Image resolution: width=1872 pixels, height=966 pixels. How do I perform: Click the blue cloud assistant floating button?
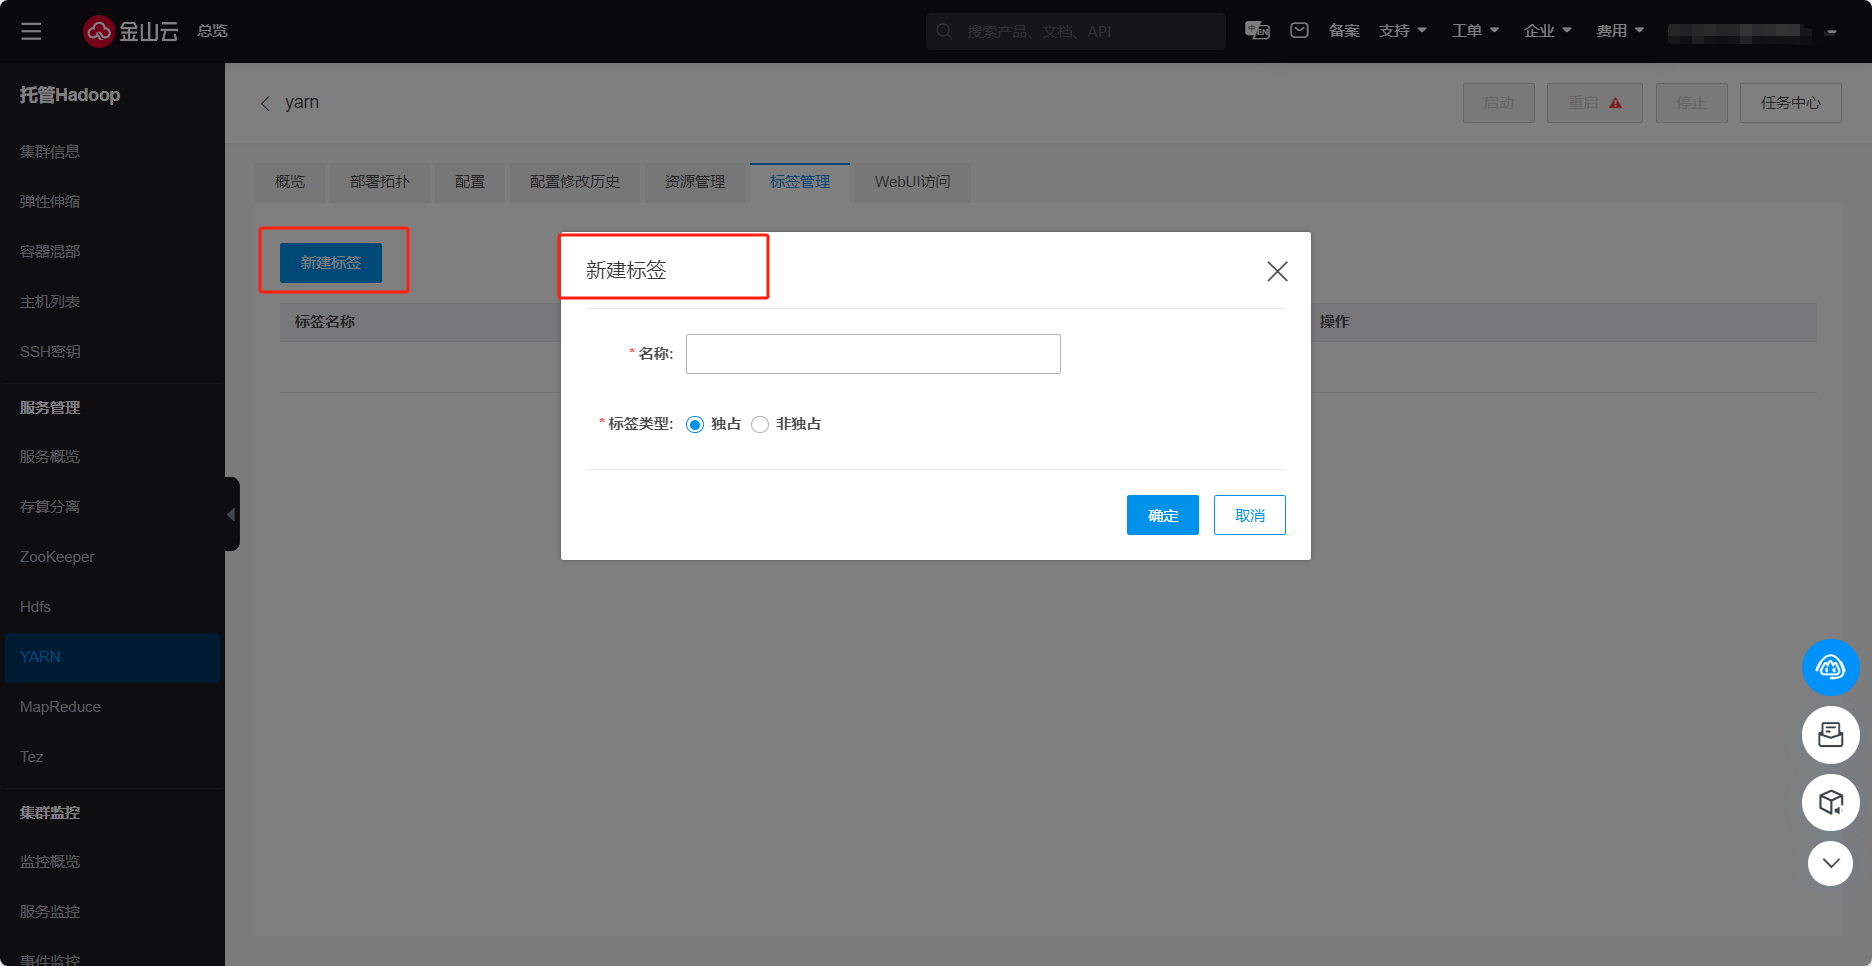click(1830, 667)
